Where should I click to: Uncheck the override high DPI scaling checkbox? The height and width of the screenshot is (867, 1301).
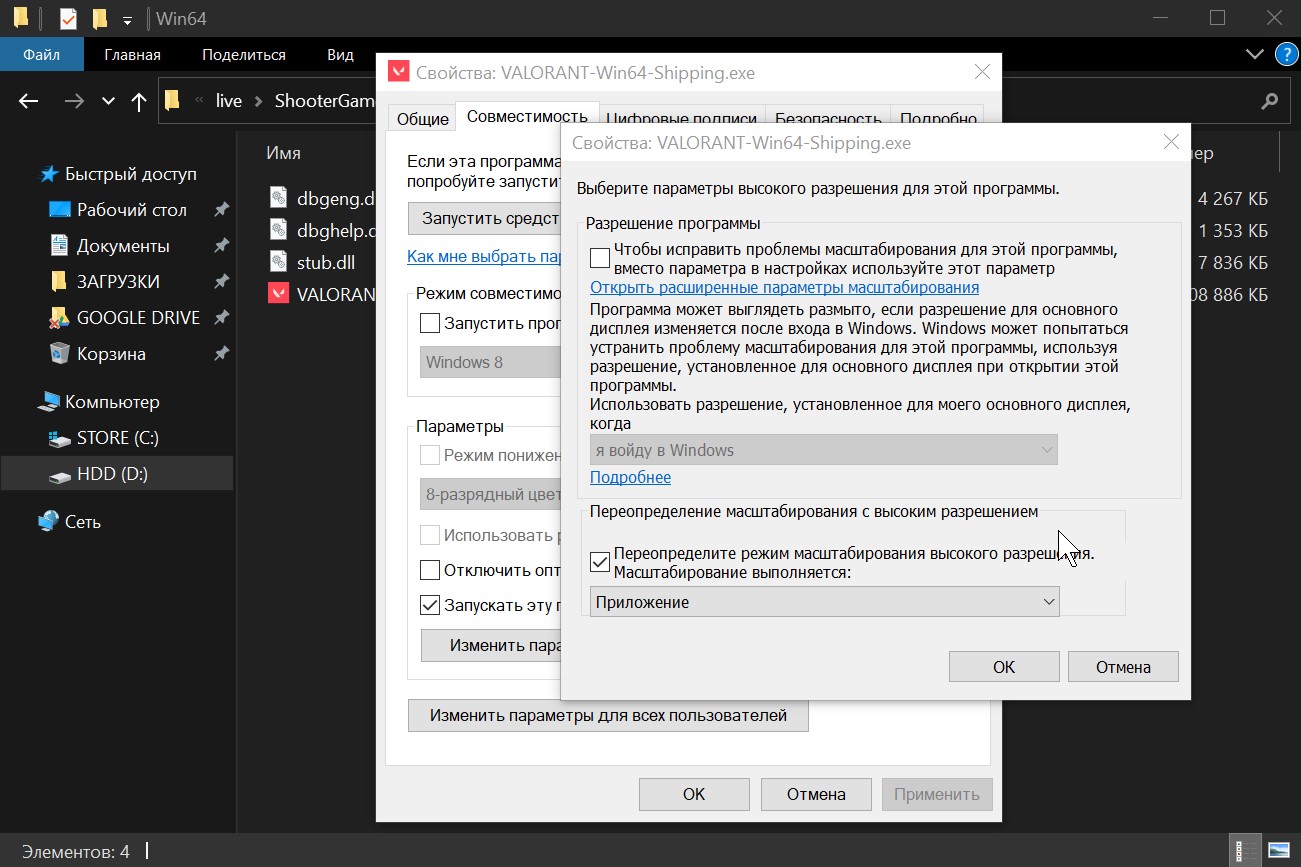click(600, 563)
